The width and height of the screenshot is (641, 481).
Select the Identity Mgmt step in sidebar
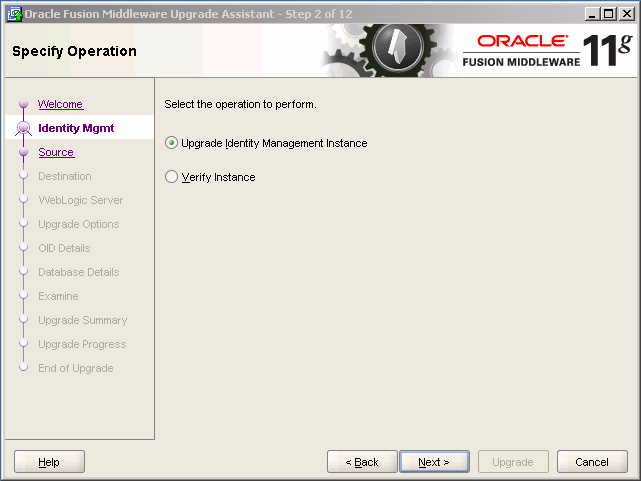[x=76, y=128]
